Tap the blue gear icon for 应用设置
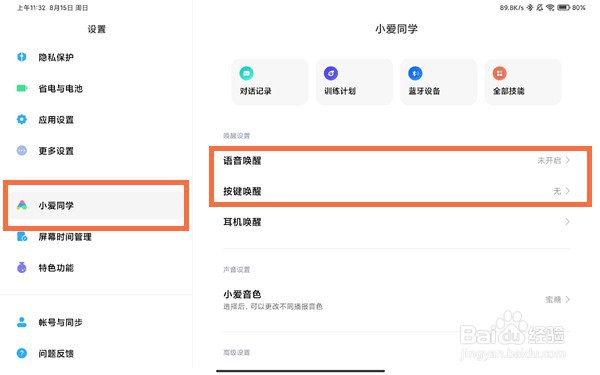The width and height of the screenshot is (600, 375). coord(22,119)
